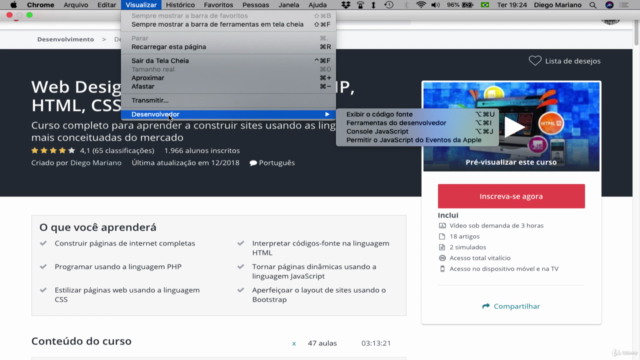Viewport: 640px width, 360px height.
Task: Open the Editar menu
Action: [x=107, y=5]
